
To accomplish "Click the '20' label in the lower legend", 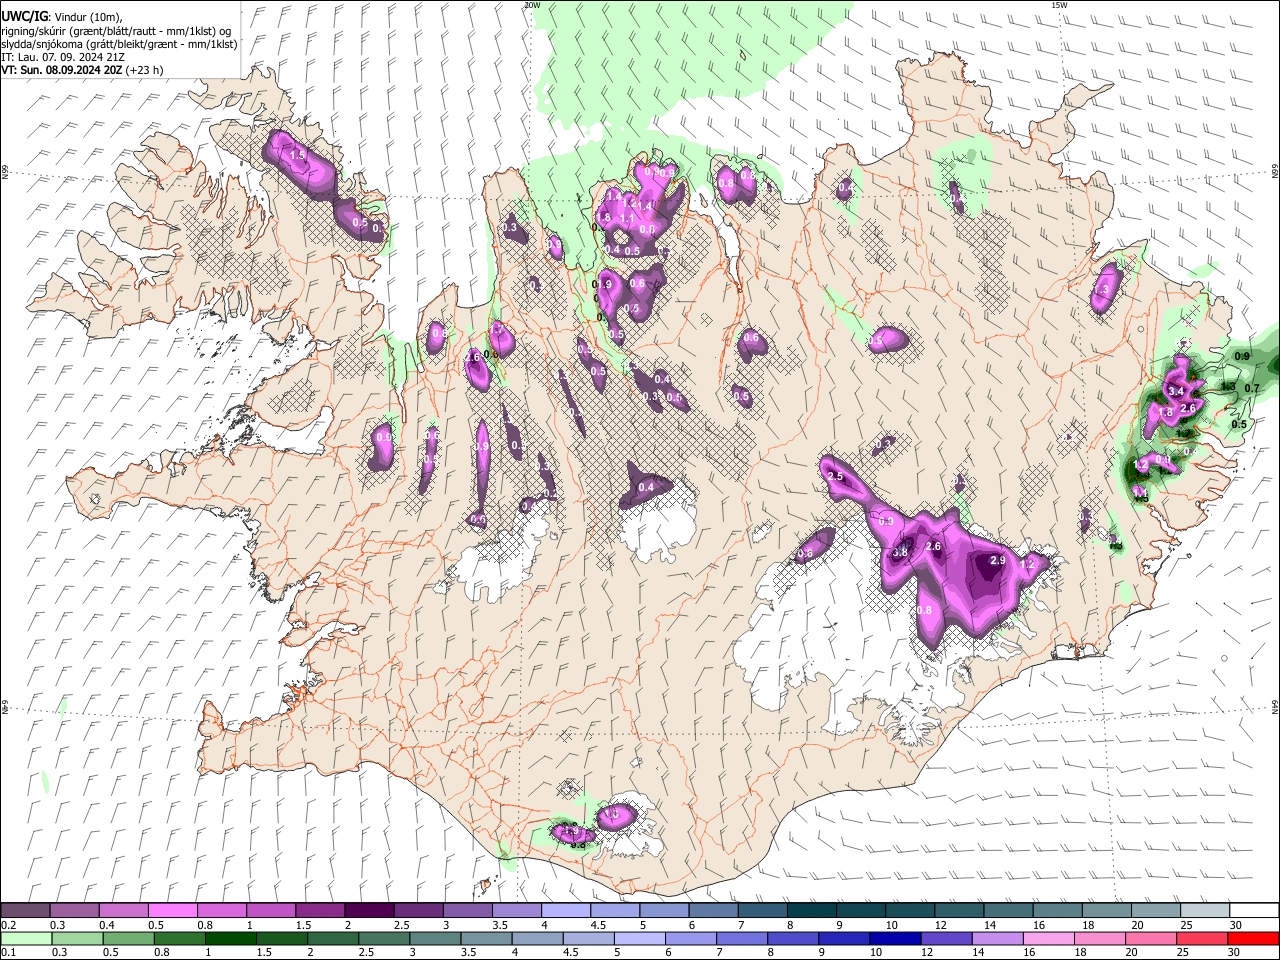I will click(1133, 952).
